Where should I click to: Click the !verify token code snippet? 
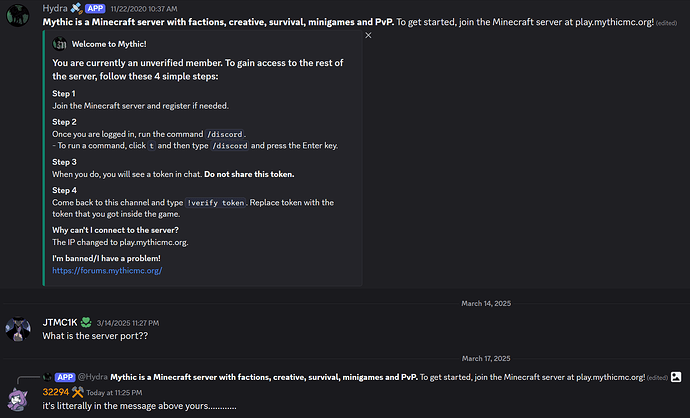click(216, 203)
